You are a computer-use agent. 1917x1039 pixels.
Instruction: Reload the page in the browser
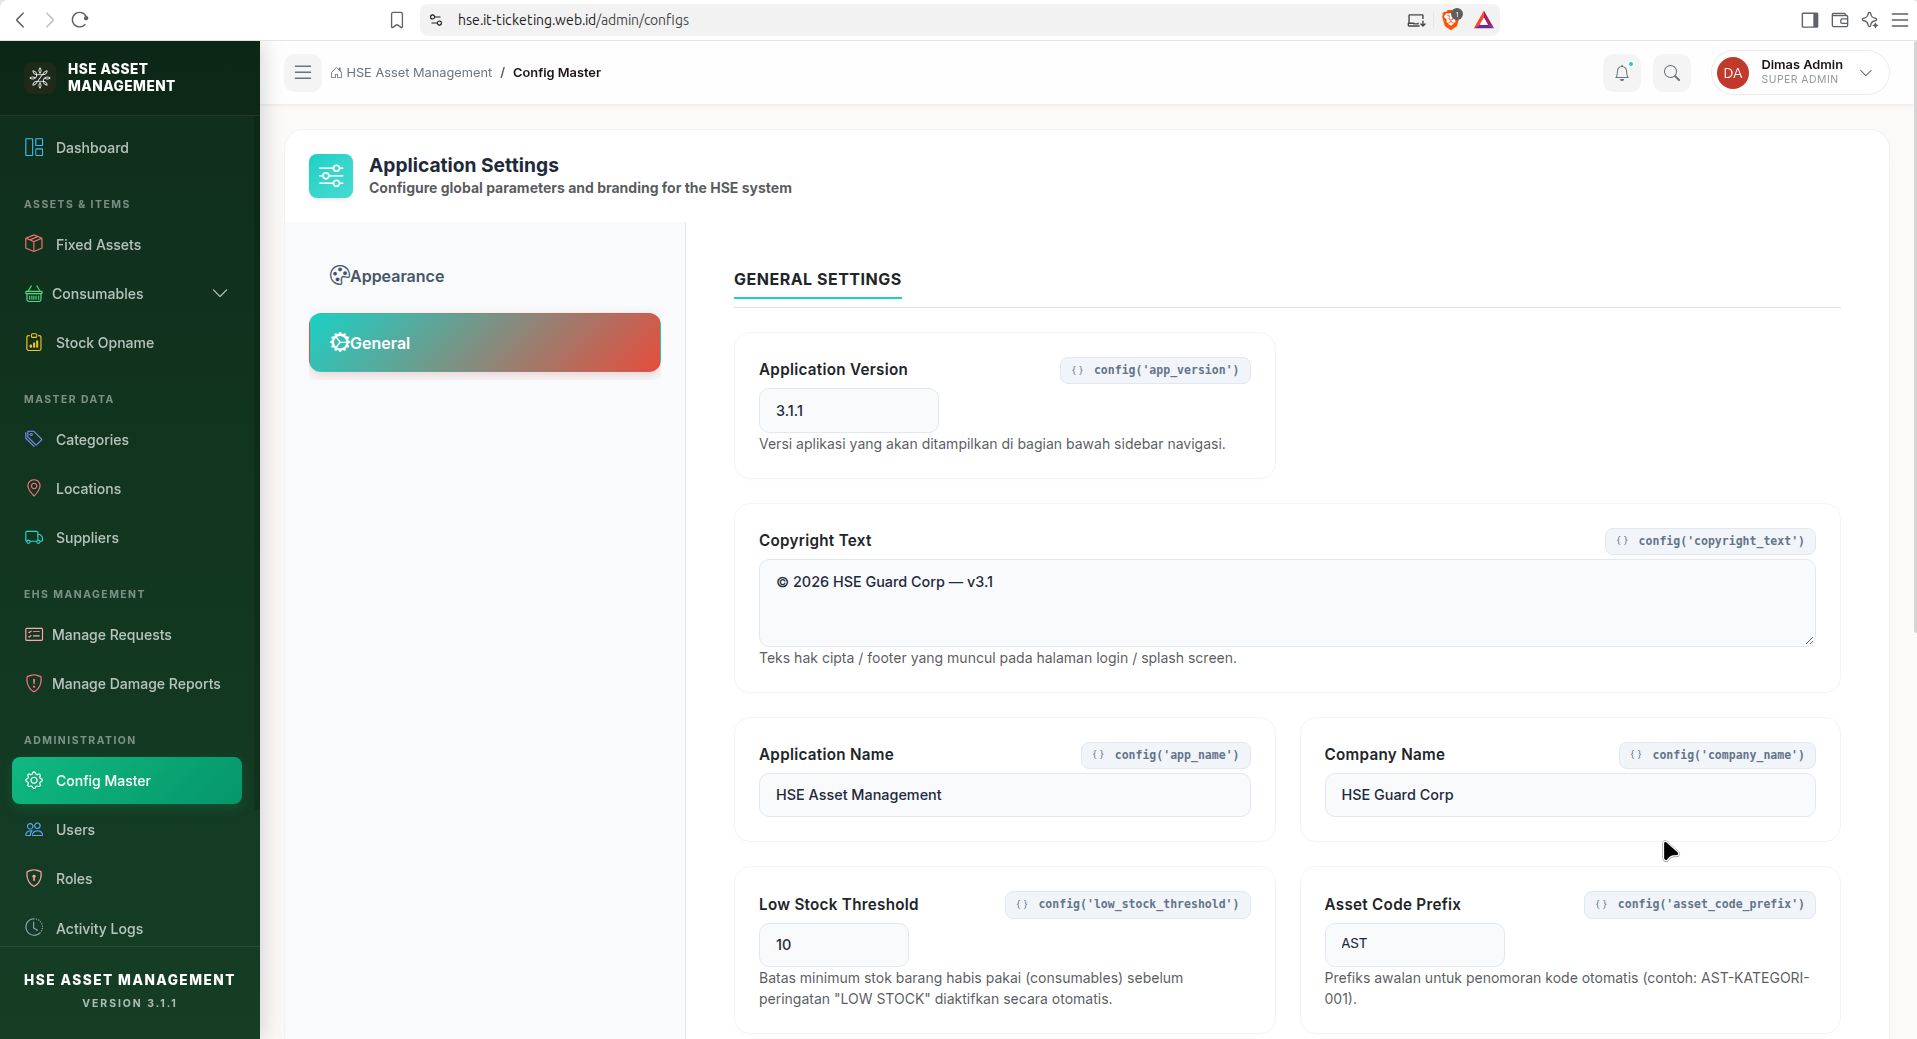[x=81, y=20]
